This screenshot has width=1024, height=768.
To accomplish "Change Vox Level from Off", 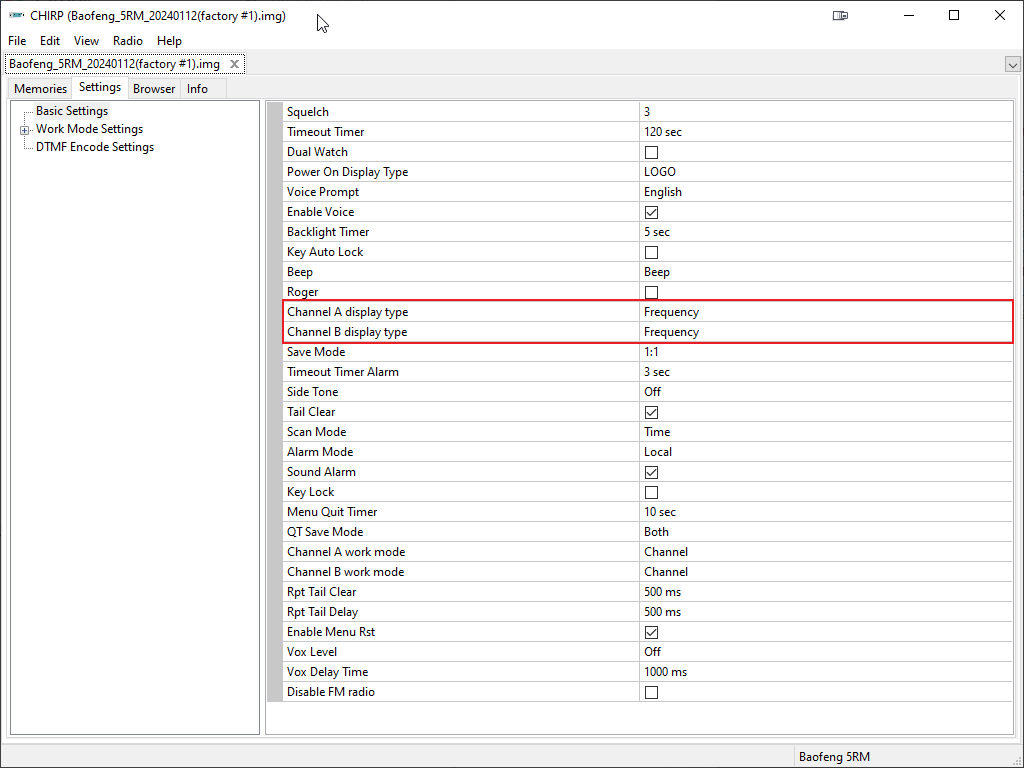I will click(x=825, y=652).
